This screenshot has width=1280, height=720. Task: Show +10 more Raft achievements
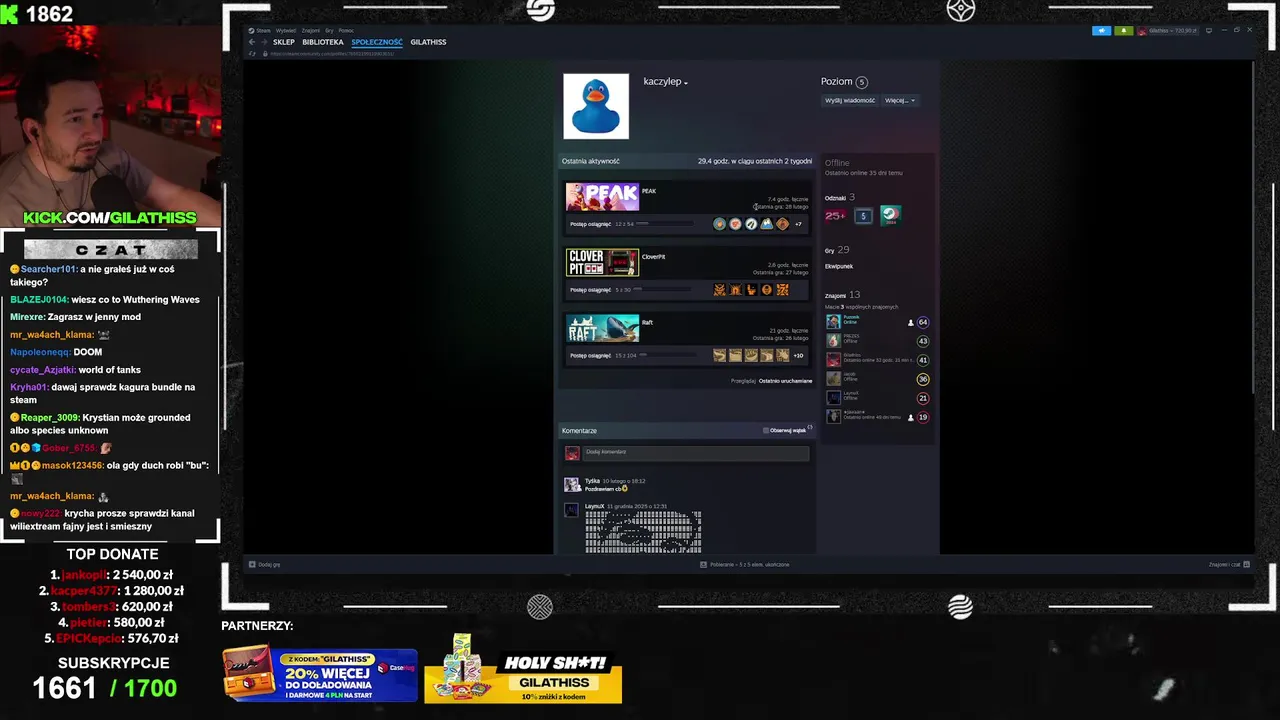coord(798,355)
